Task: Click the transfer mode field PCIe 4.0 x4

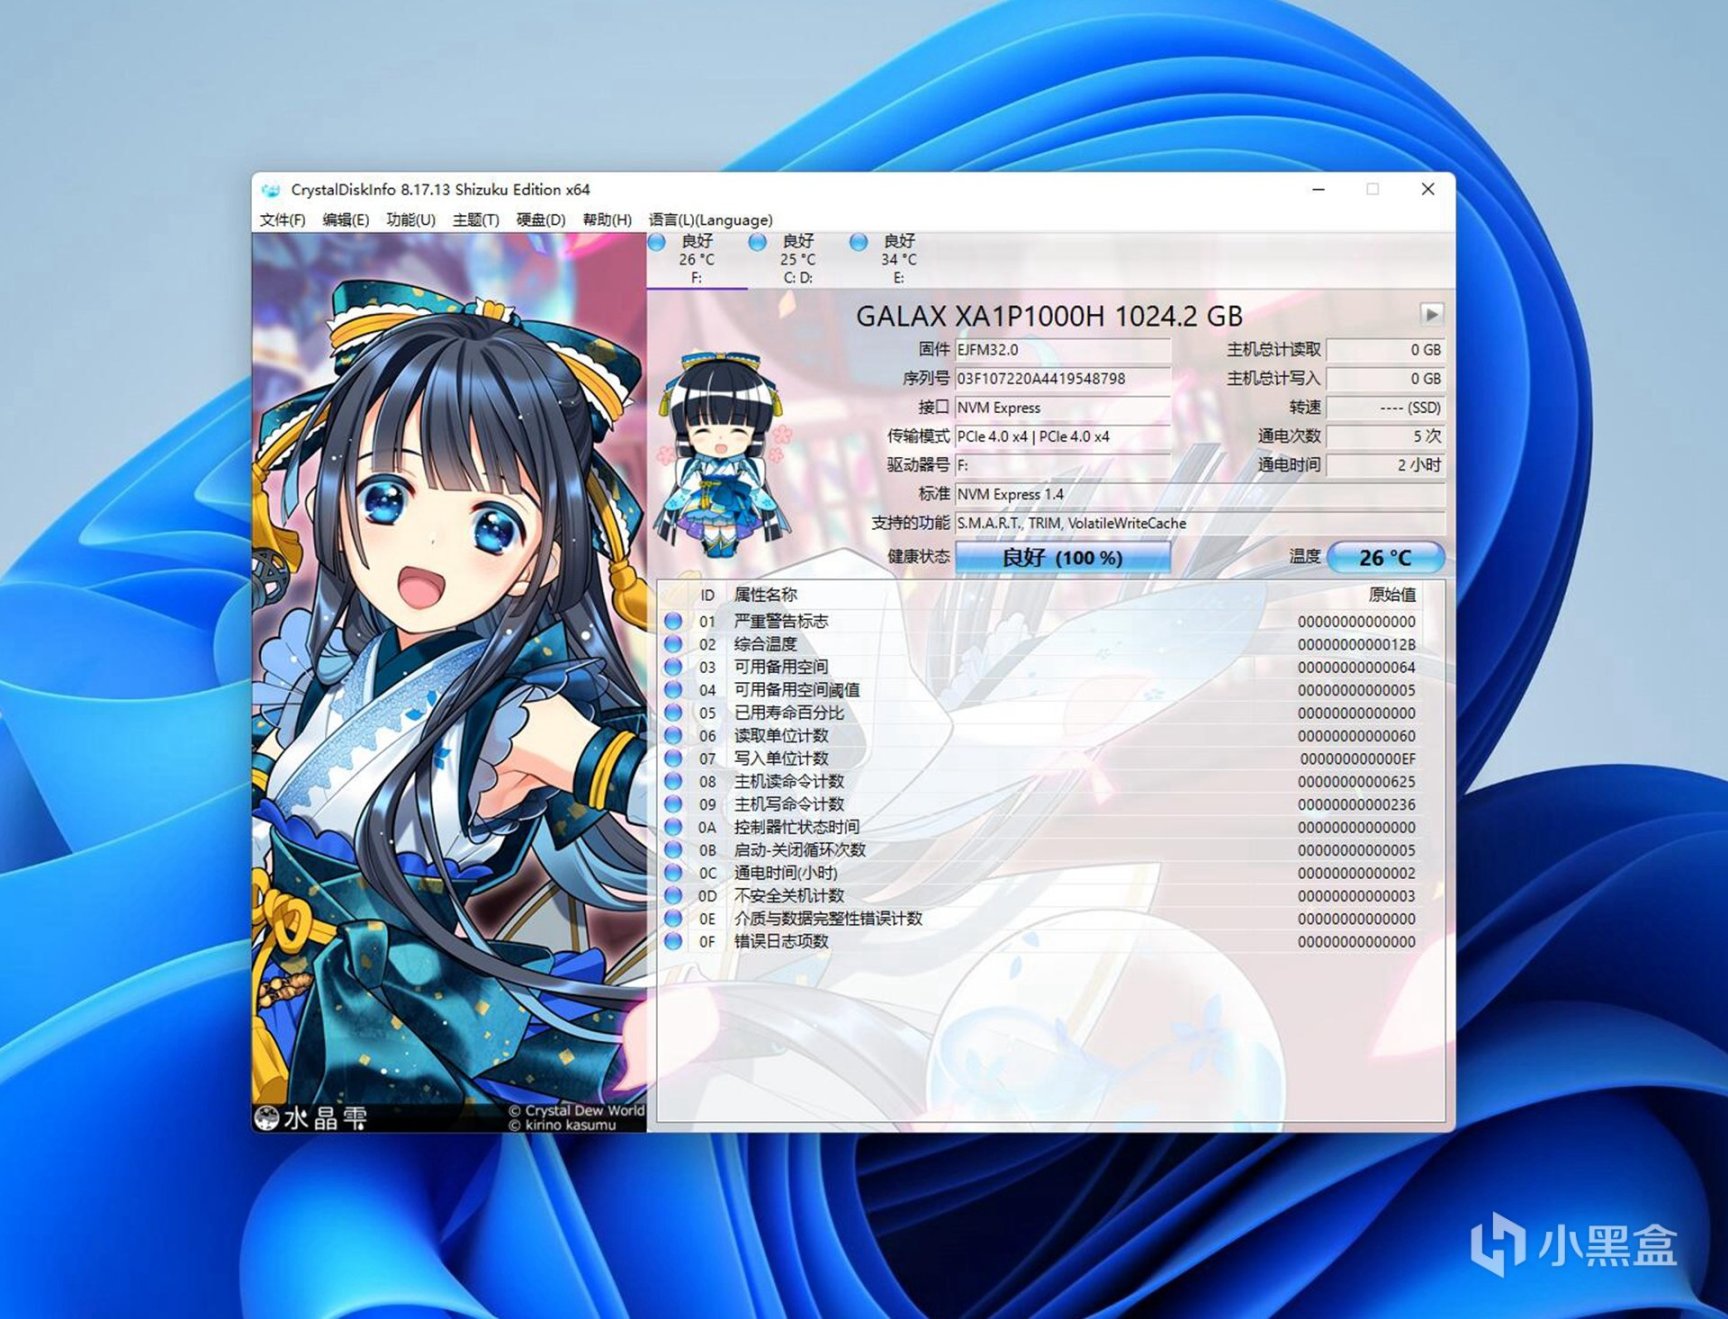Action: pyautogui.click(x=1063, y=436)
